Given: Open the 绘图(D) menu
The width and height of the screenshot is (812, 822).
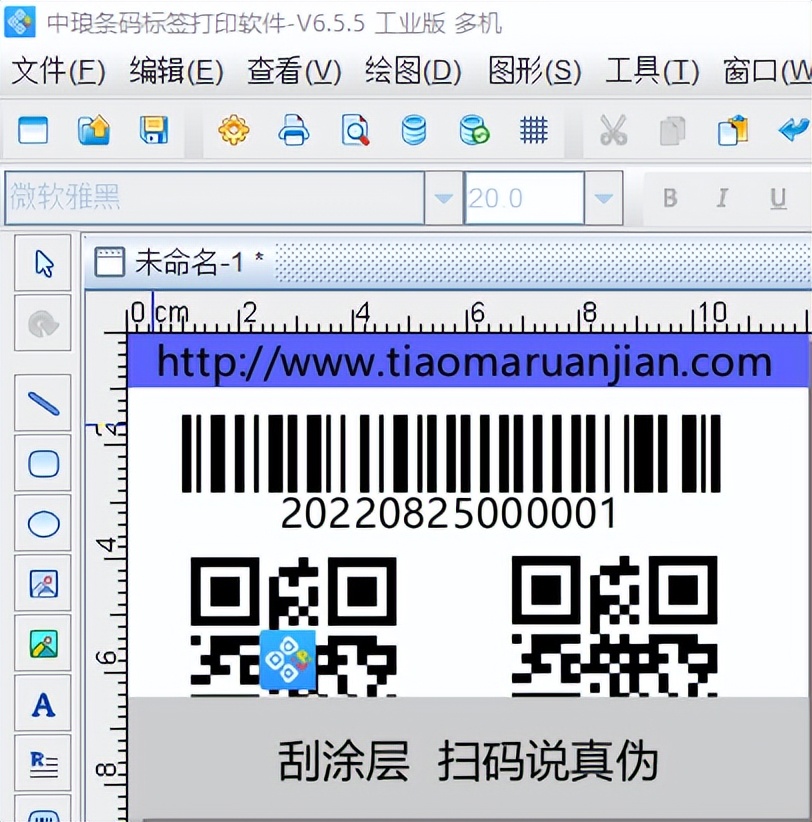Looking at the screenshot, I should point(411,72).
